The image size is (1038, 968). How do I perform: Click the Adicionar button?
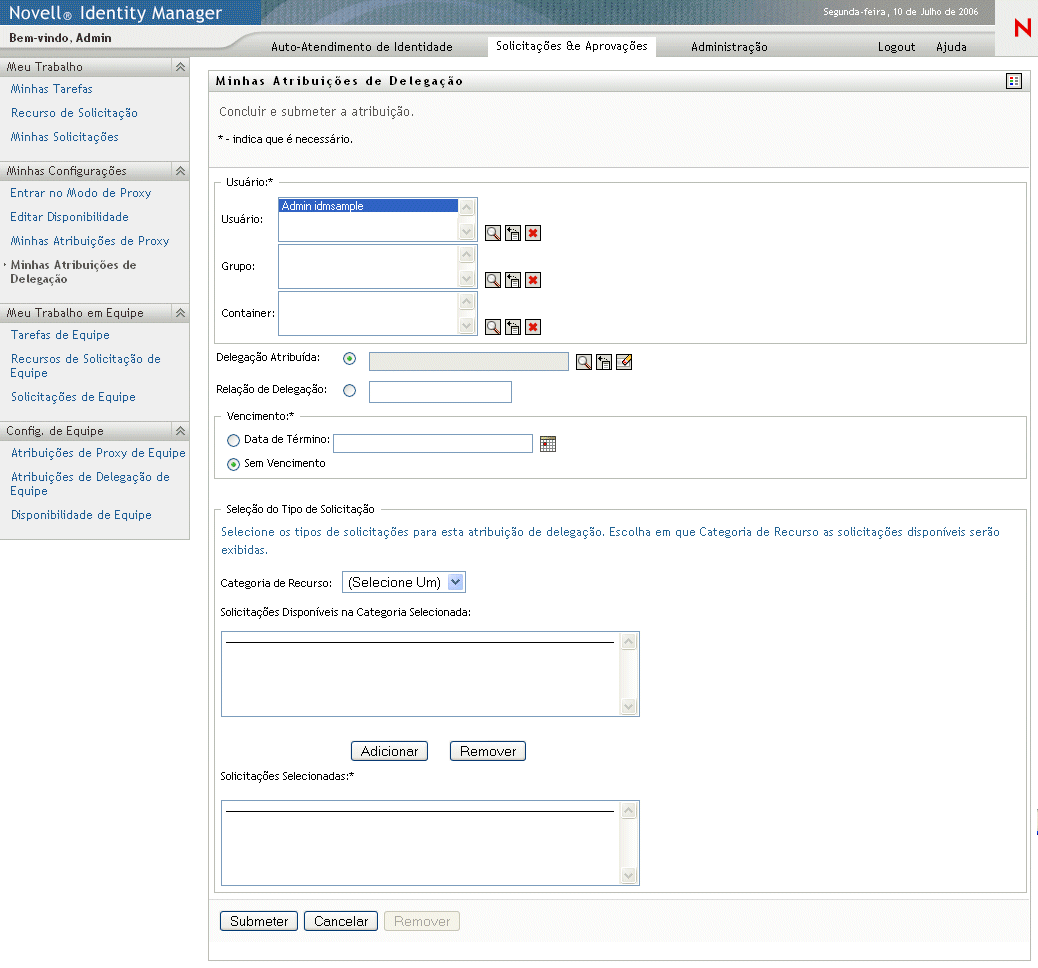tap(389, 751)
